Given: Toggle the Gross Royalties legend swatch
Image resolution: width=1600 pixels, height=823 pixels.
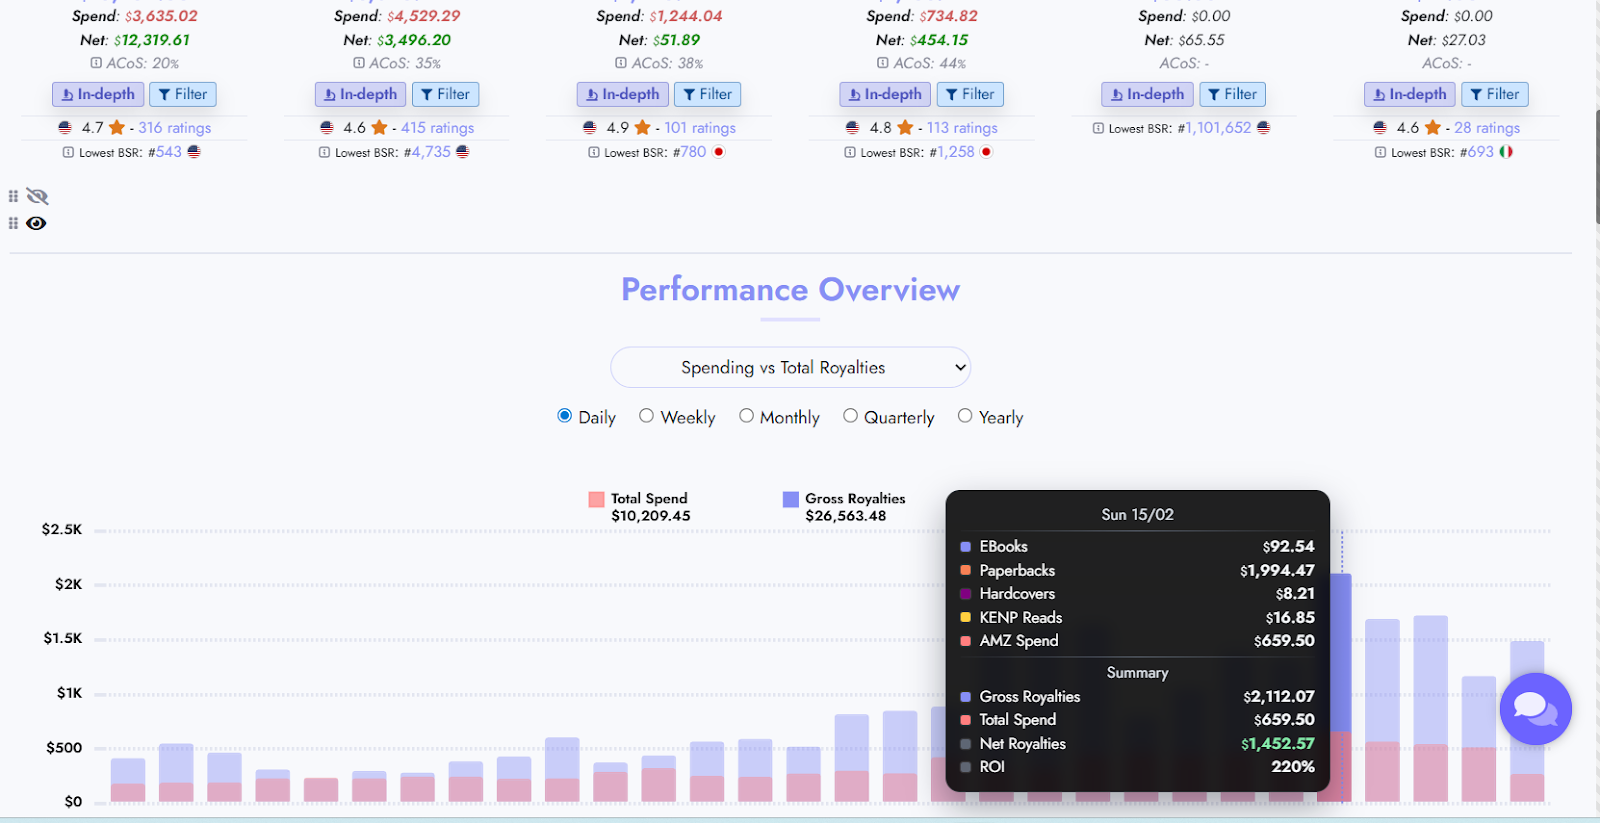Looking at the screenshot, I should [790, 499].
